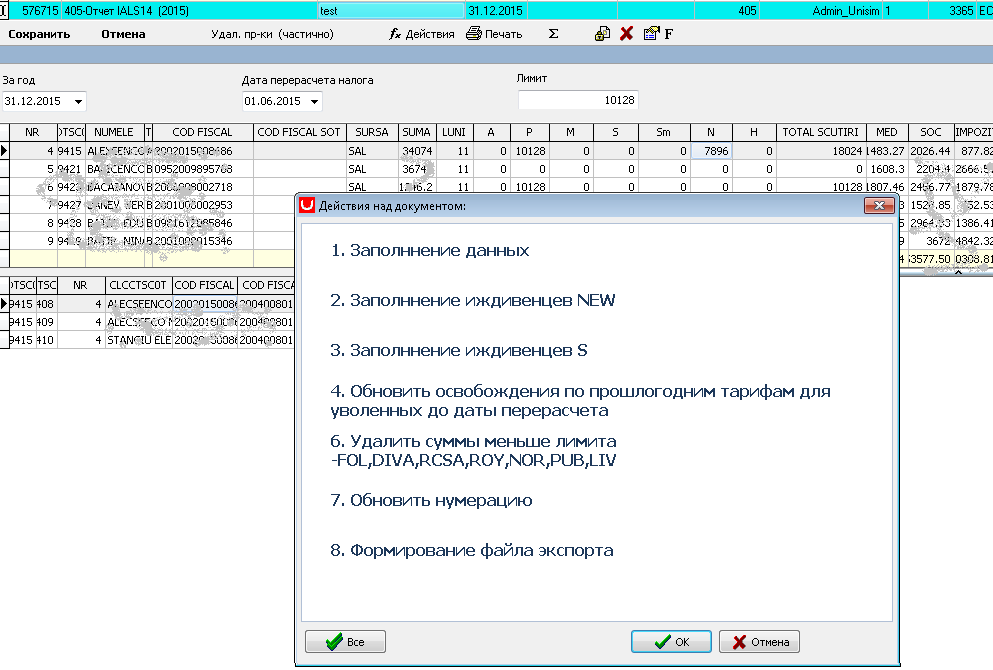Click Удал. пр-ки (частично) in toolbar
The width and height of the screenshot is (993, 670).
[272, 34]
